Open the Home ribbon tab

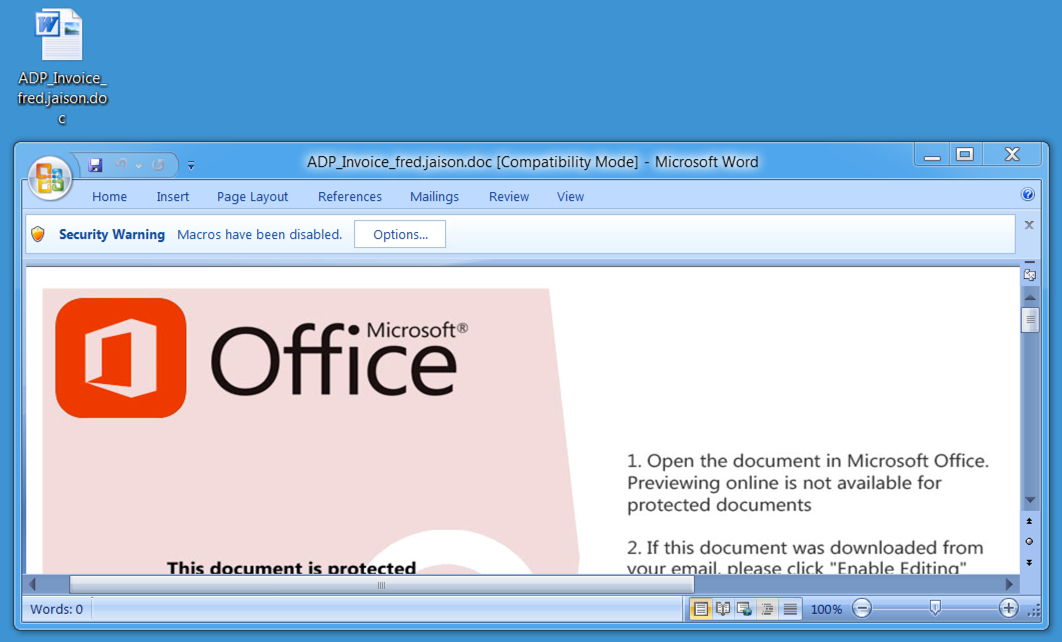pyautogui.click(x=109, y=196)
